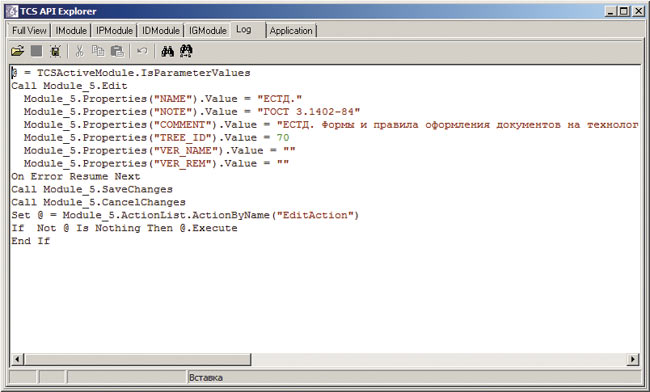The height and width of the screenshot is (392, 650).
Task: Click the "Call Module_5.SaveChanges" line
Action: pyautogui.click(x=92, y=189)
